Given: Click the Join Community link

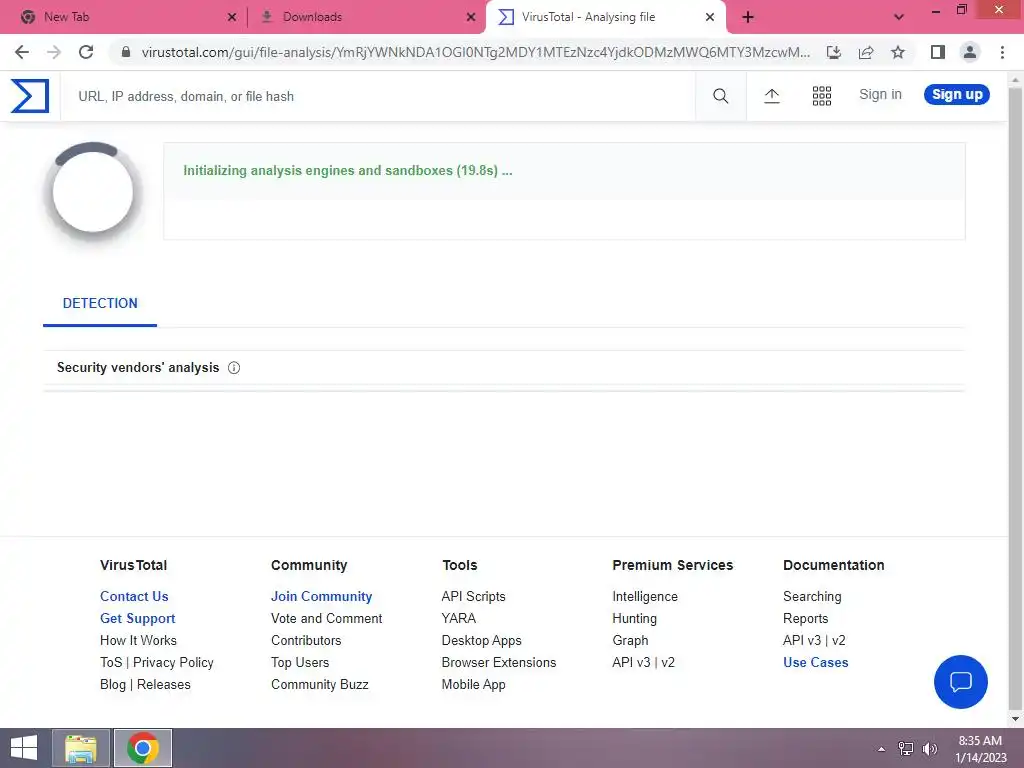Looking at the screenshot, I should pyautogui.click(x=321, y=596).
